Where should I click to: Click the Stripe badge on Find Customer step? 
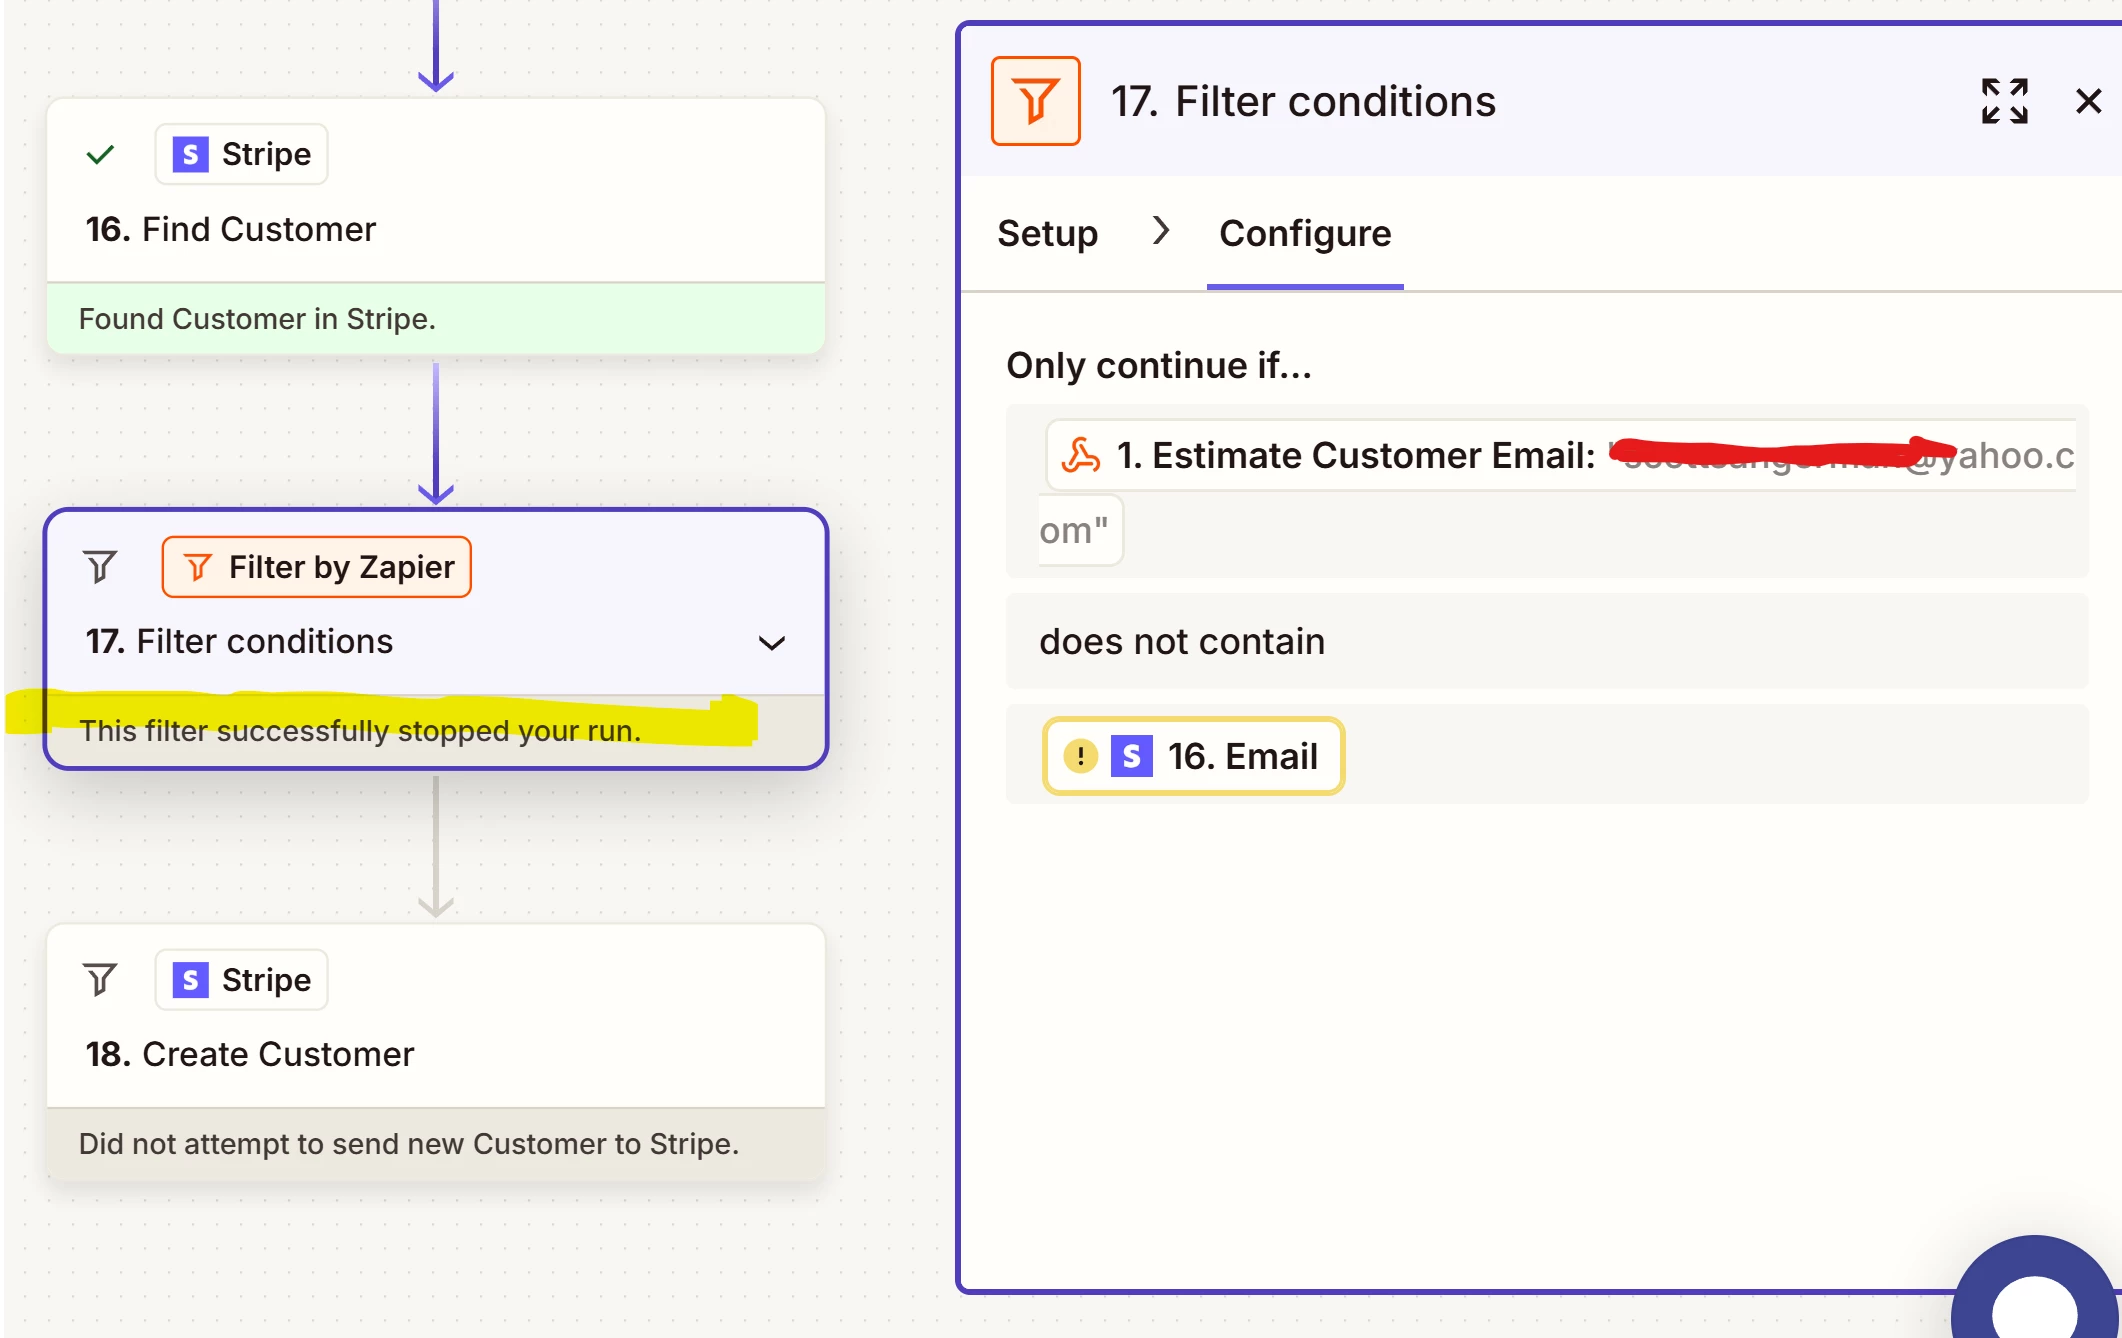(x=242, y=155)
